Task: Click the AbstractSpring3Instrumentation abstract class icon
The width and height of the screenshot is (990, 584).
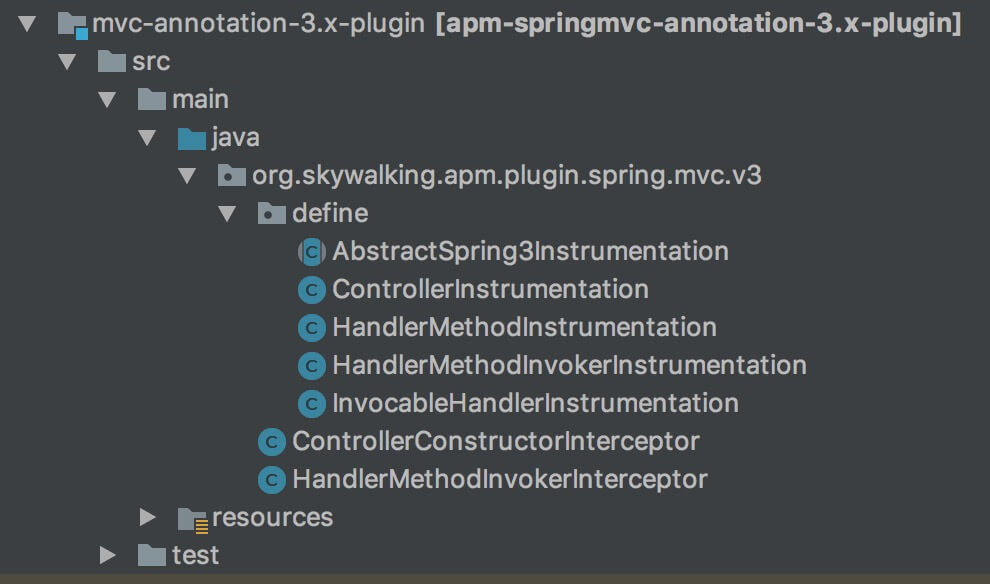Action: point(312,251)
